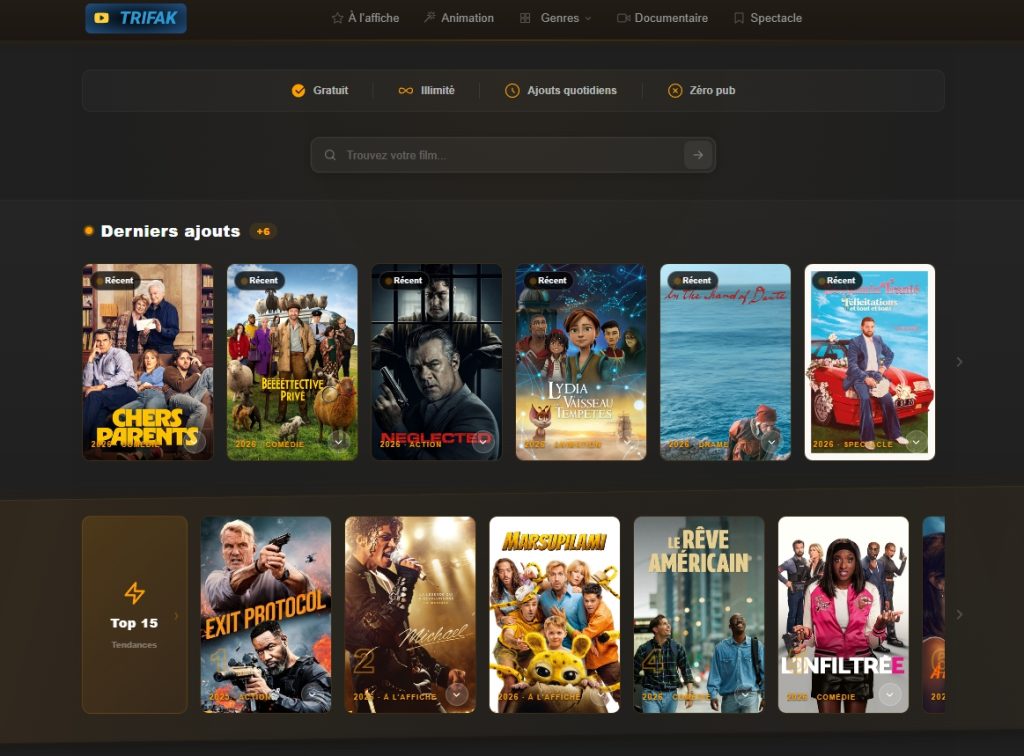Open the Marsupilami movie poster

(x=554, y=614)
